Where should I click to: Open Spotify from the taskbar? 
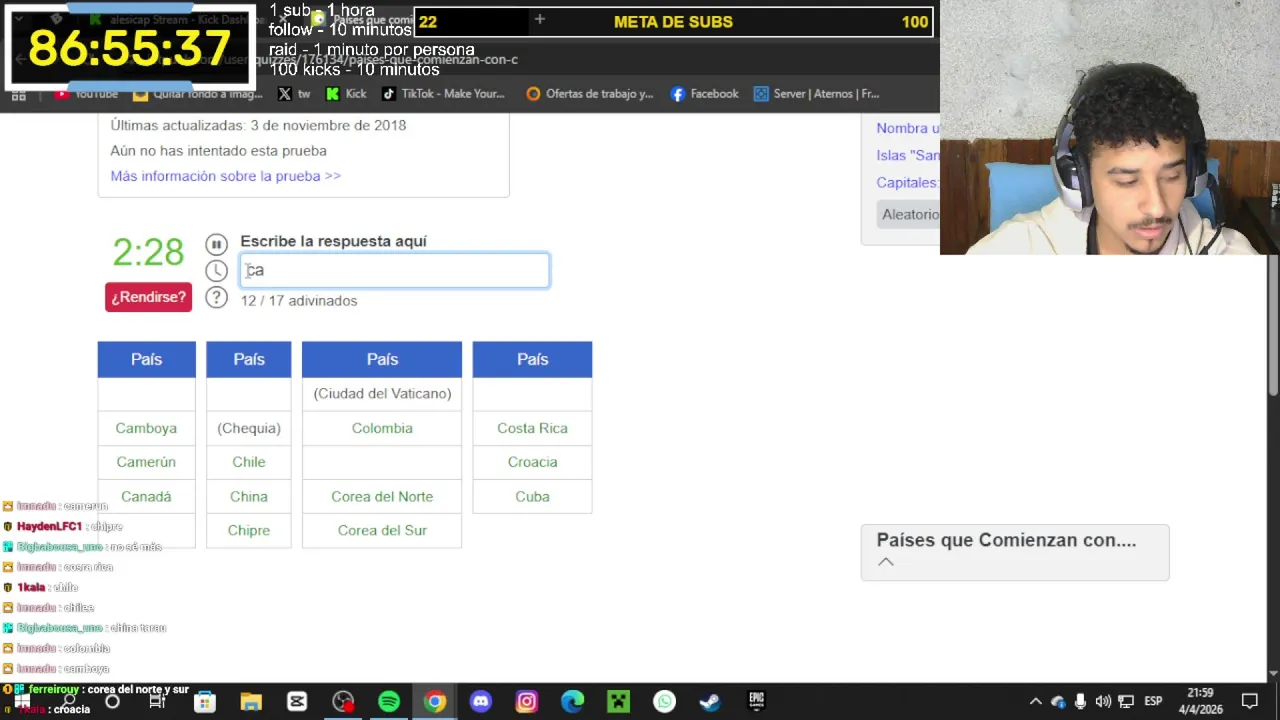point(389,702)
